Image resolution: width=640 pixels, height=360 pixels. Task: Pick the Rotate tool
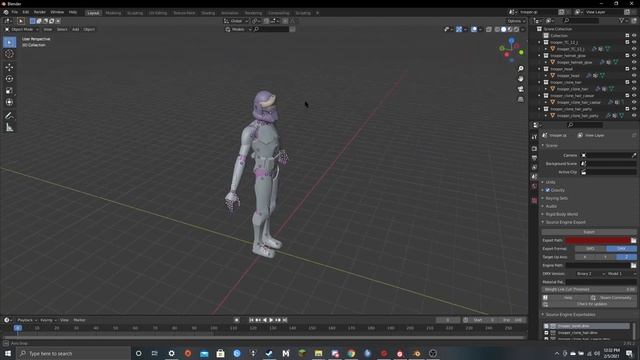click(x=9, y=79)
